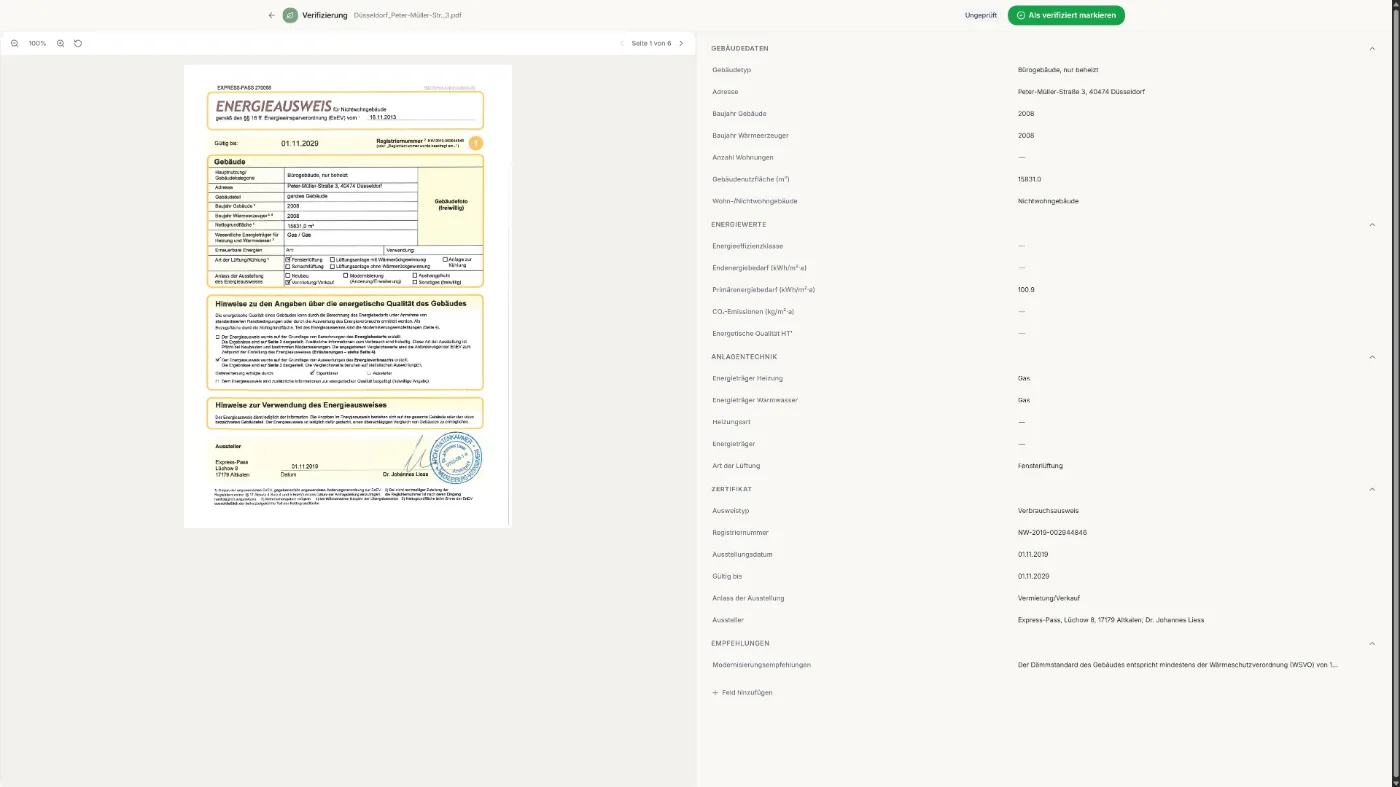Edit the empty Endenergiebedarf value

click(x=1021, y=268)
